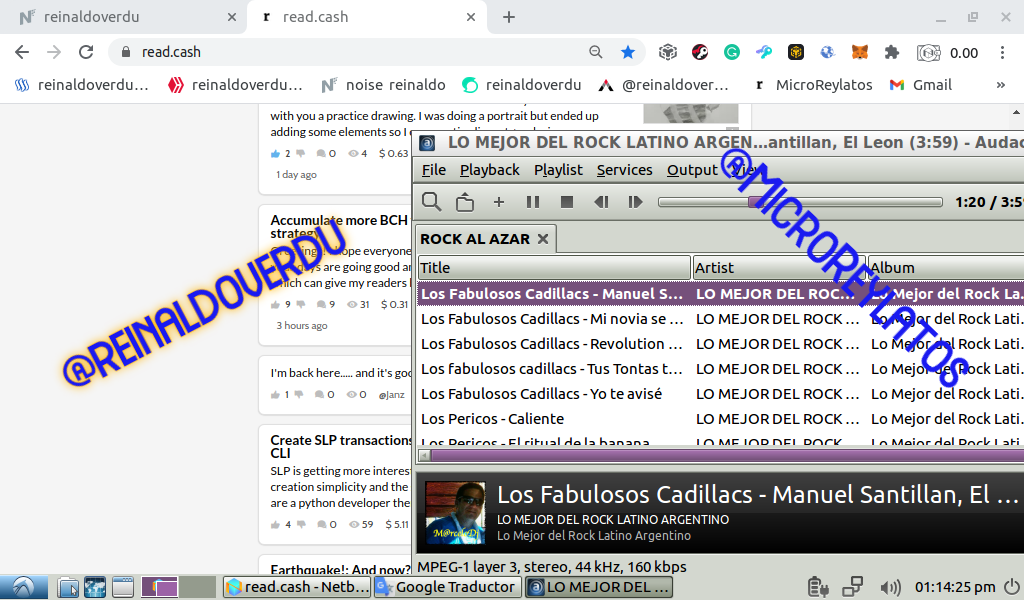The height and width of the screenshot is (600, 1024).
Task: Open the Chrome three-dot menu
Action: [x=1002, y=52]
